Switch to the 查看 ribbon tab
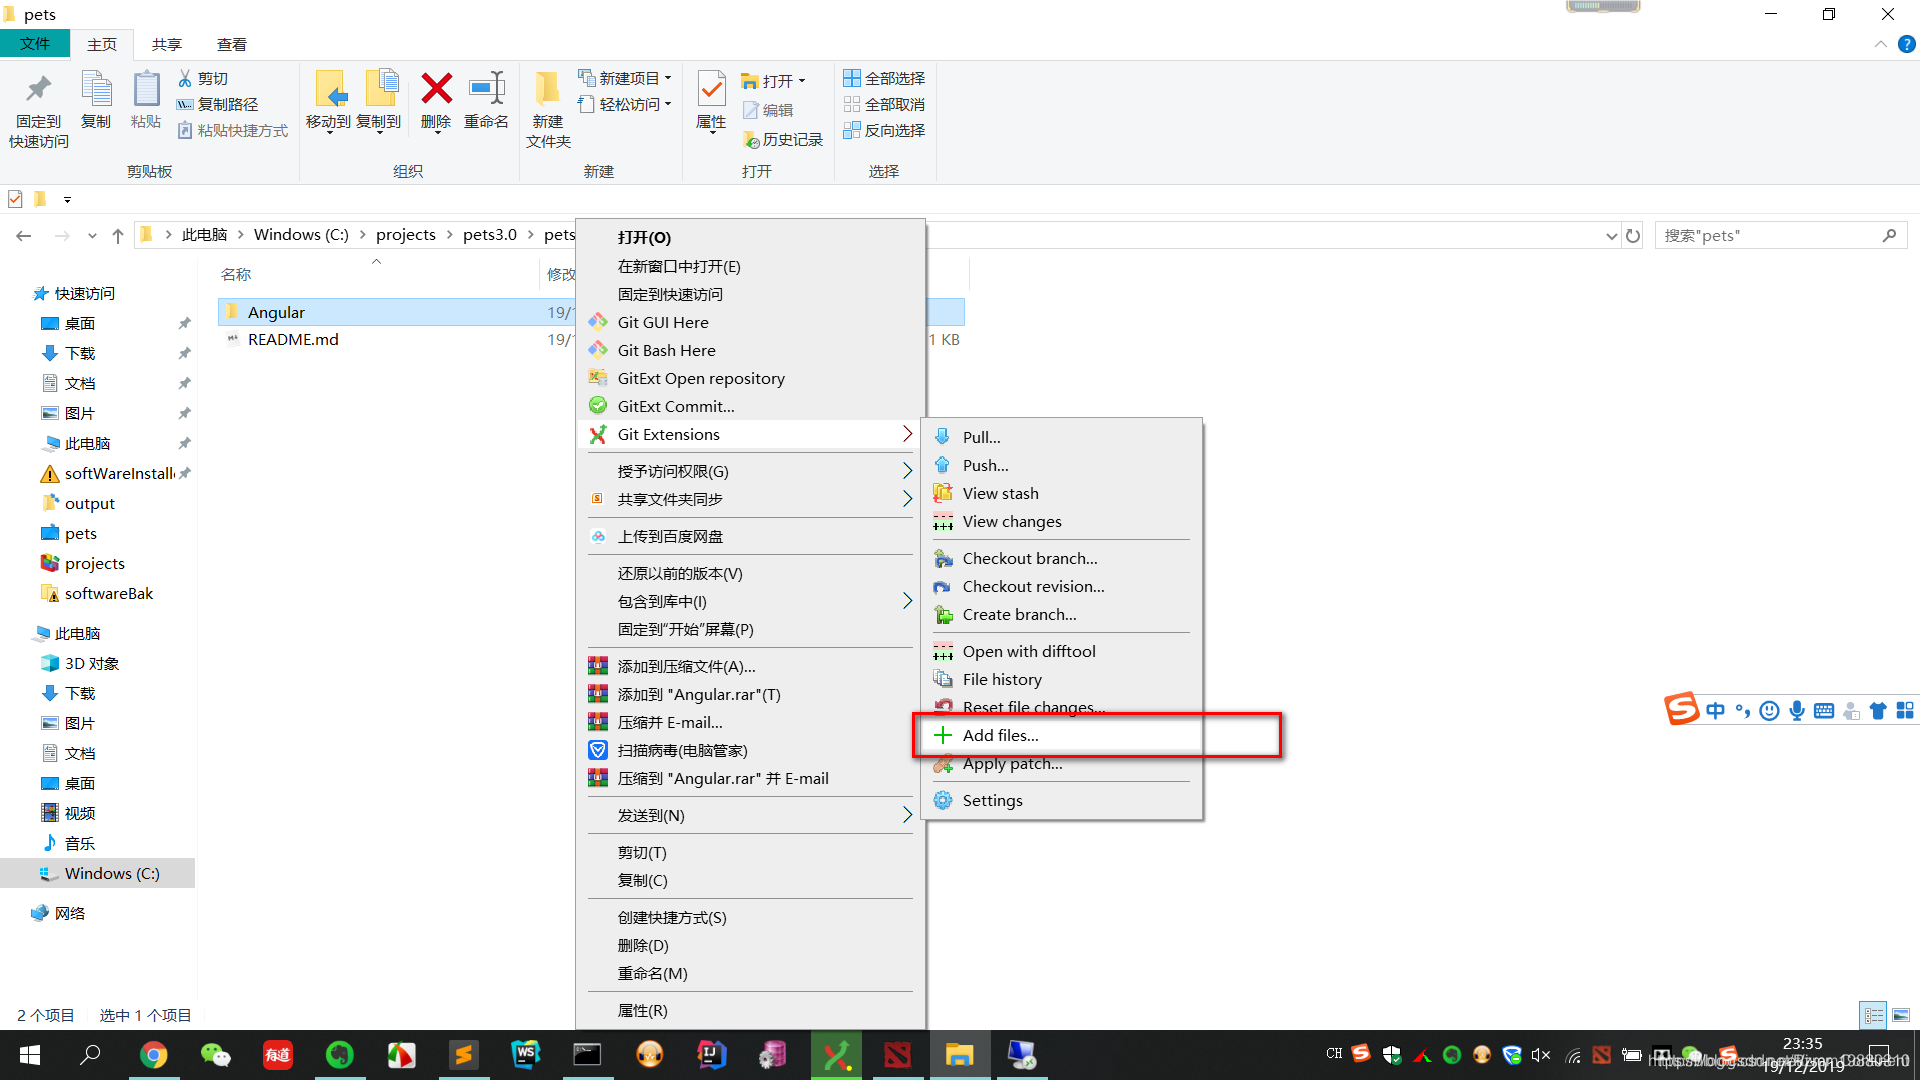The image size is (1920, 1080). tap(232, 44)
